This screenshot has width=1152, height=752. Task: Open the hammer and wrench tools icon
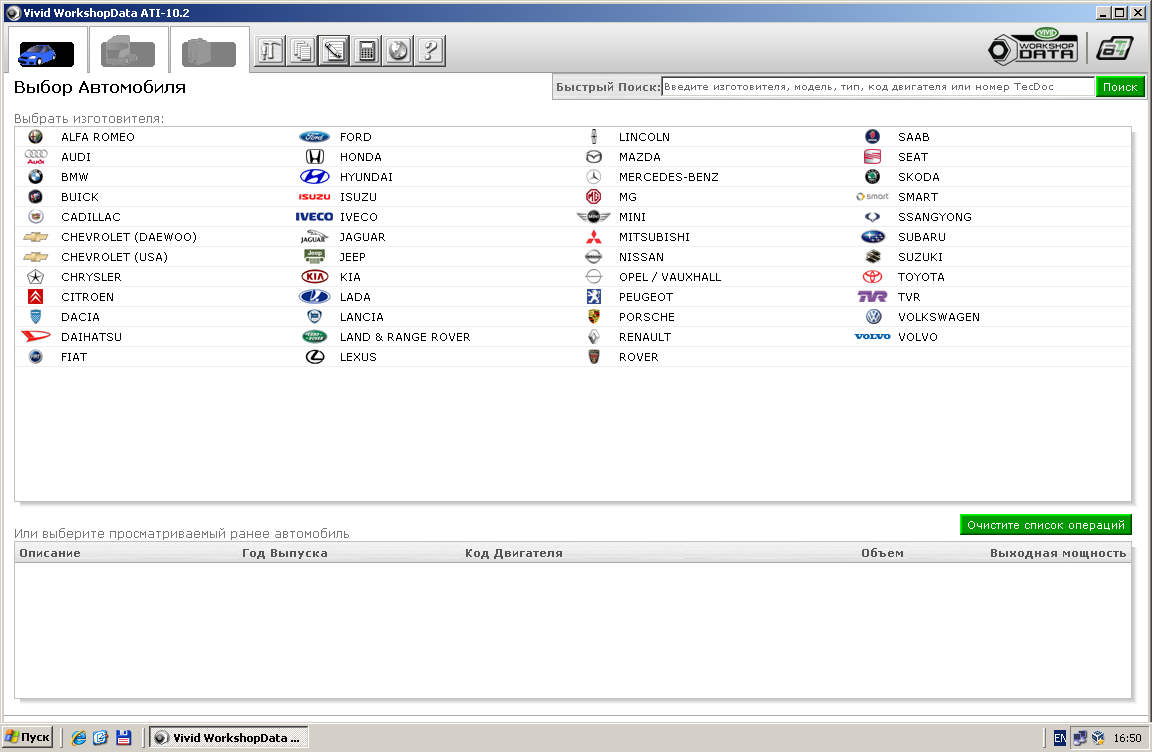270,51
